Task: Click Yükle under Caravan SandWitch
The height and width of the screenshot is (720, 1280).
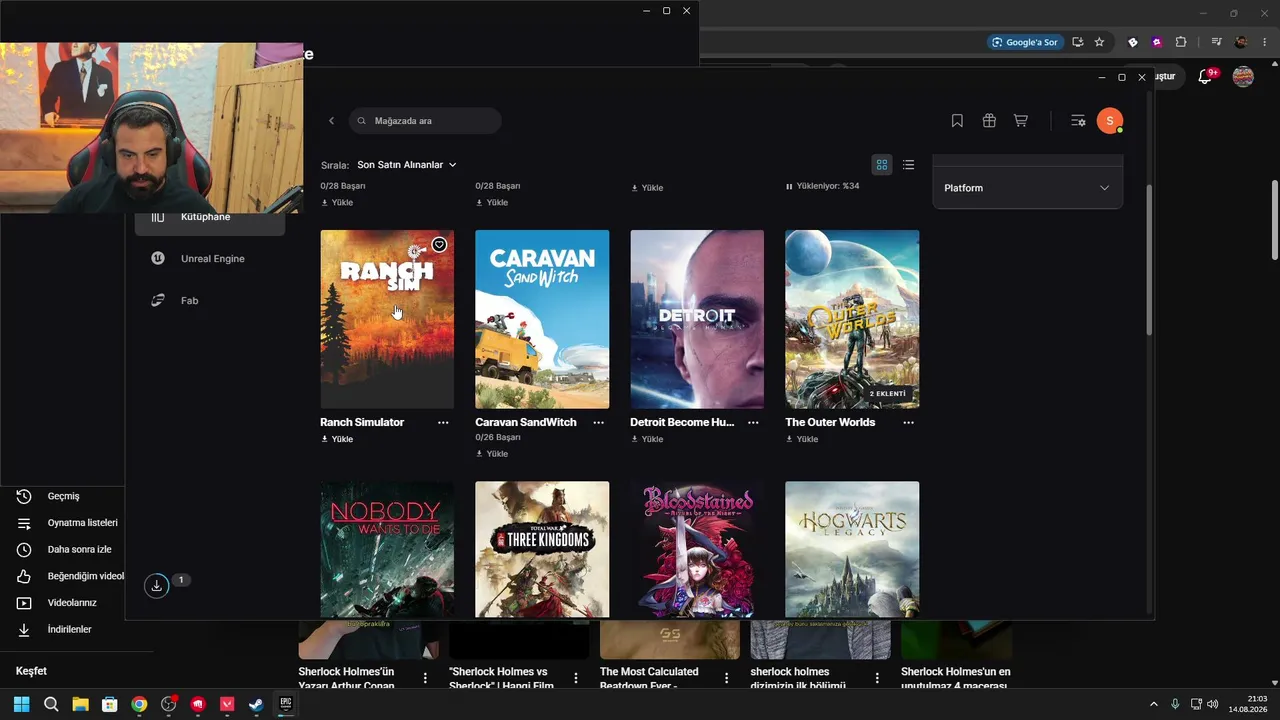Action: [492, 454]
